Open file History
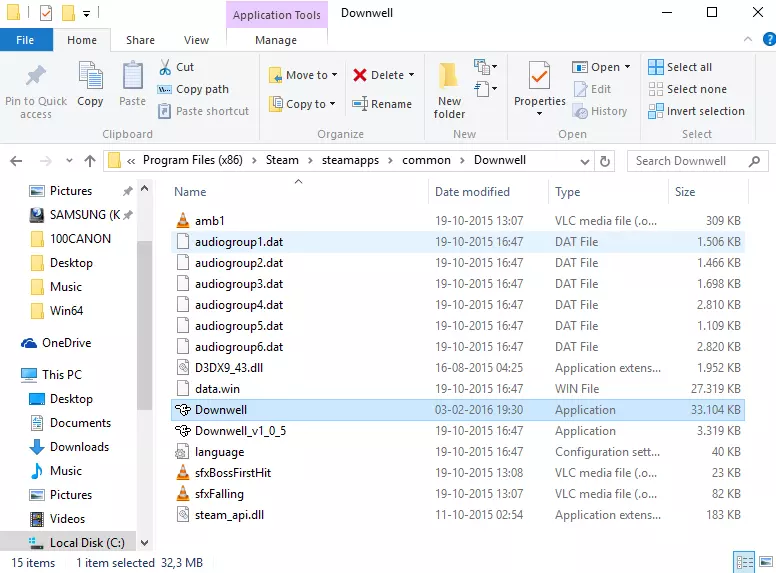This screenshot has width=776, height=573. point(600,111)
